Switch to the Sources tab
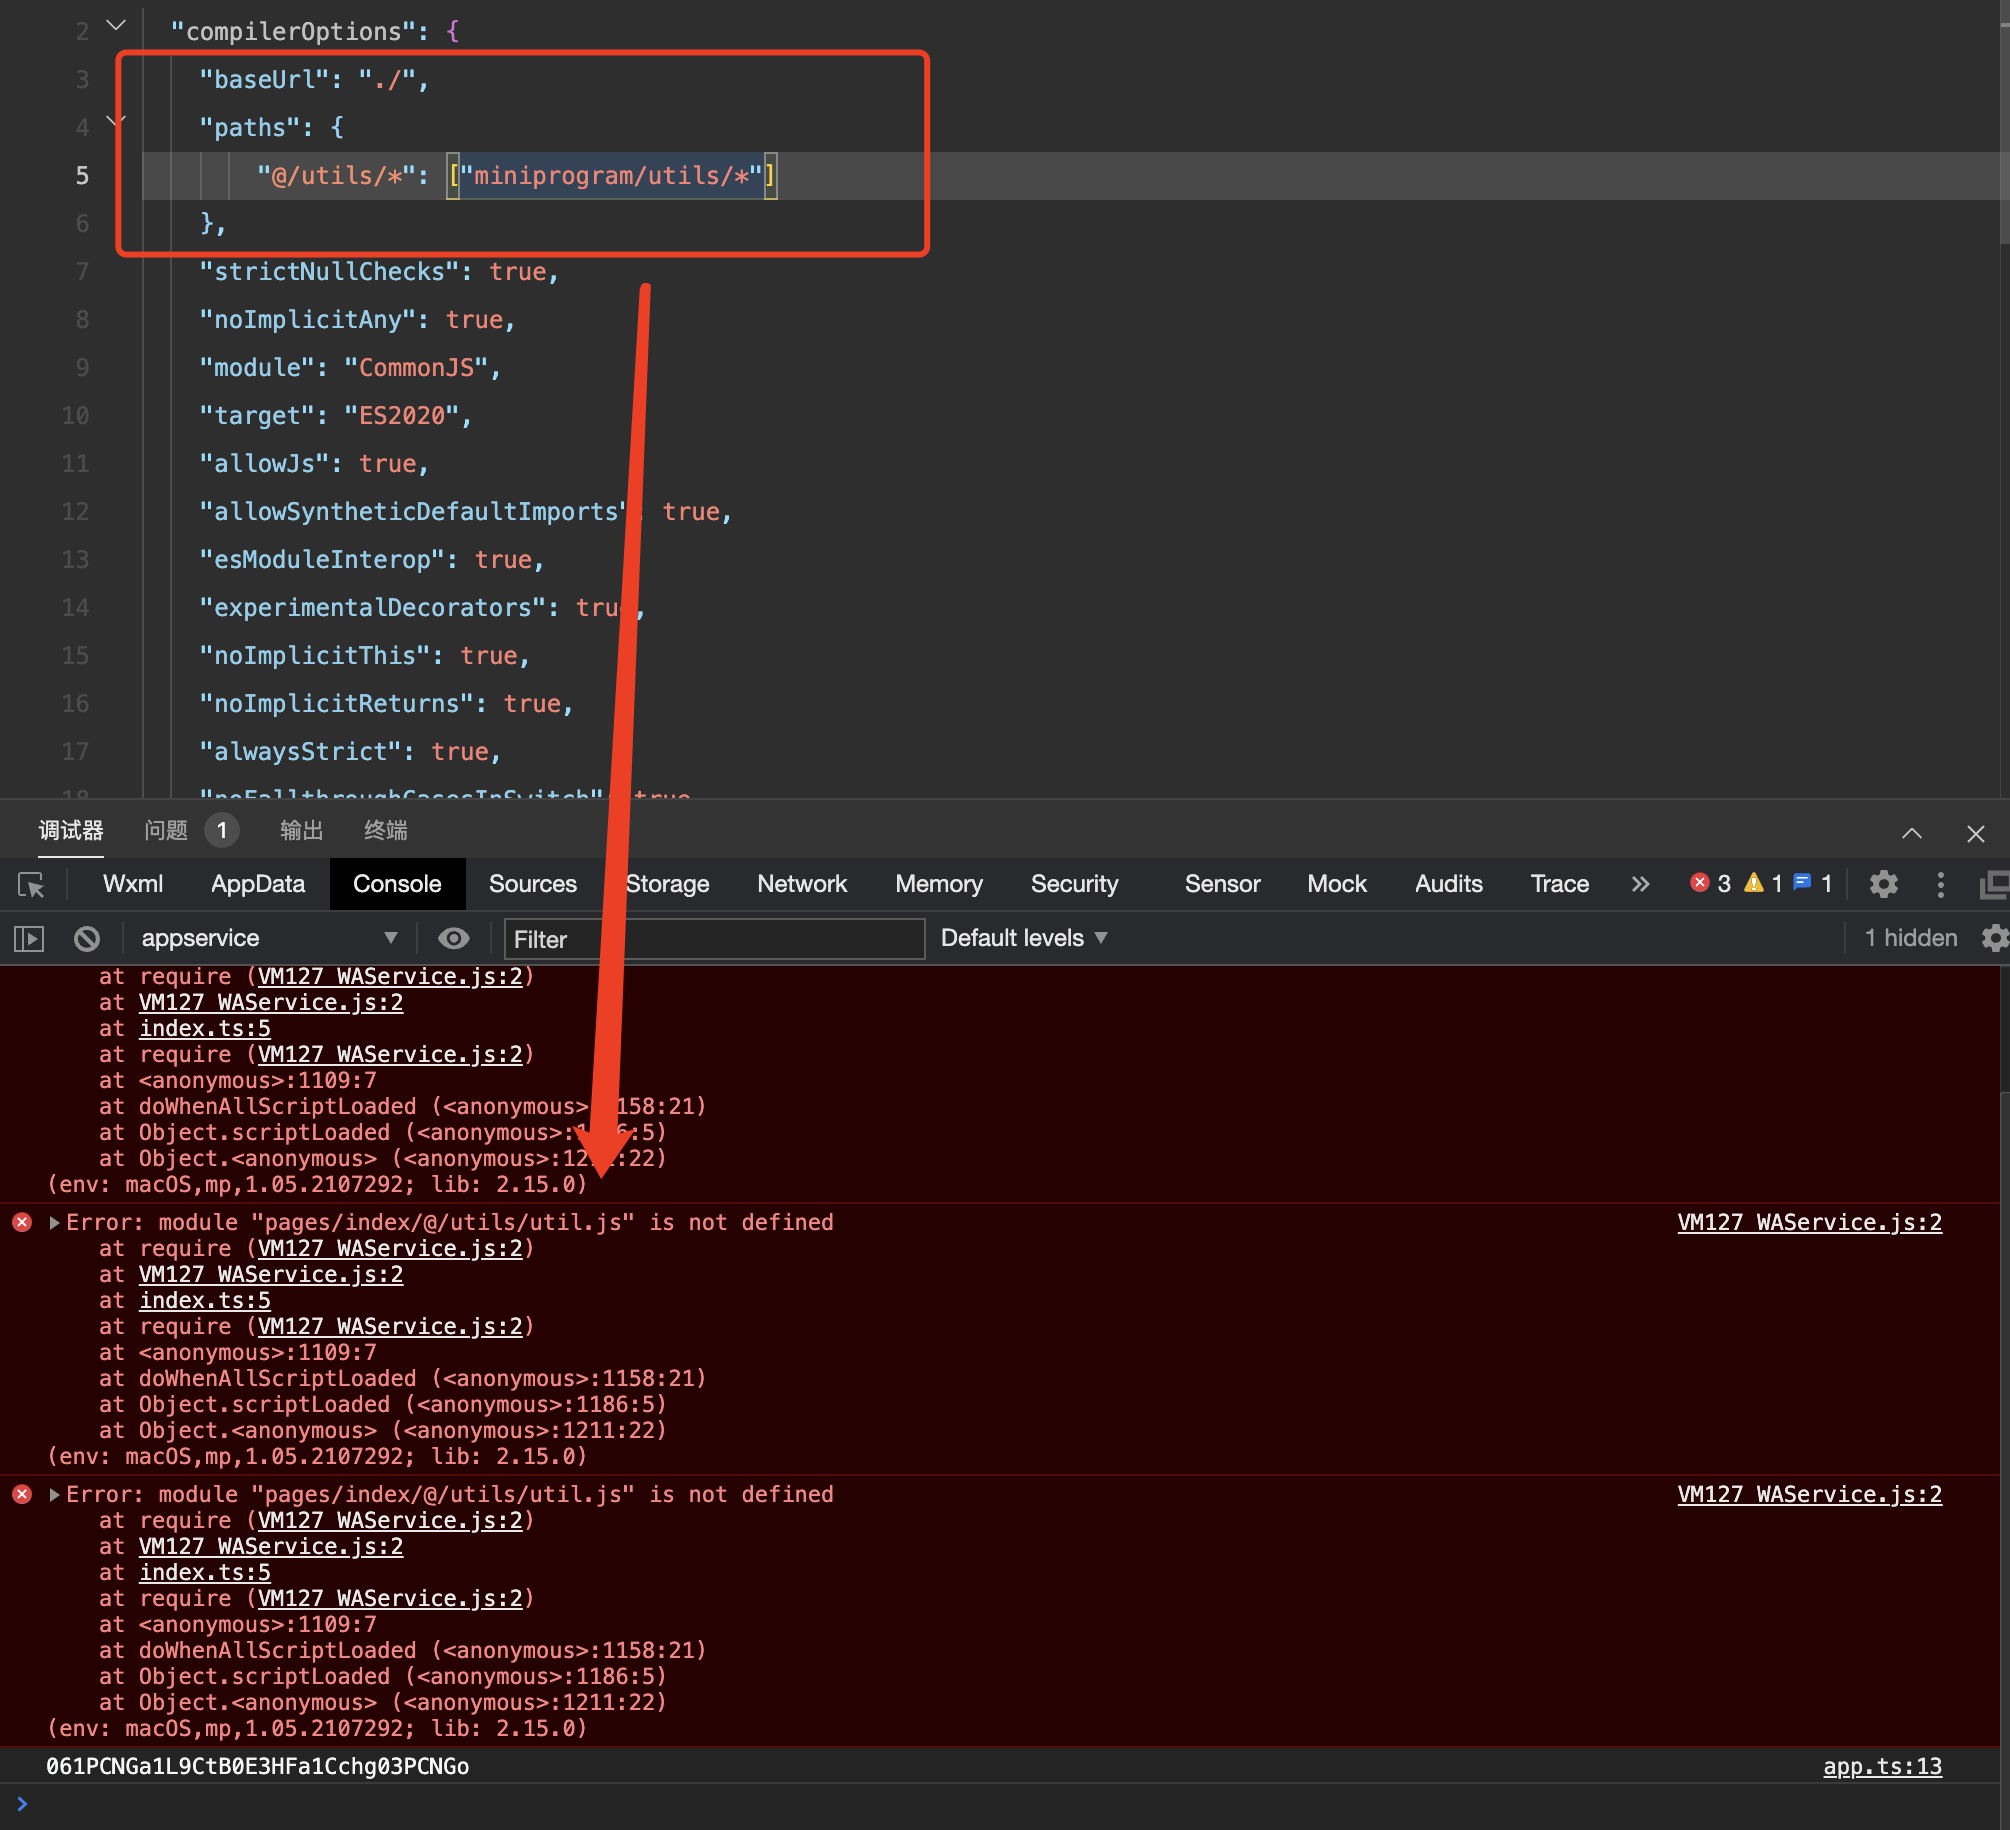Image resolution: width=2010 pixels, height=1830 pixels. 532,884
